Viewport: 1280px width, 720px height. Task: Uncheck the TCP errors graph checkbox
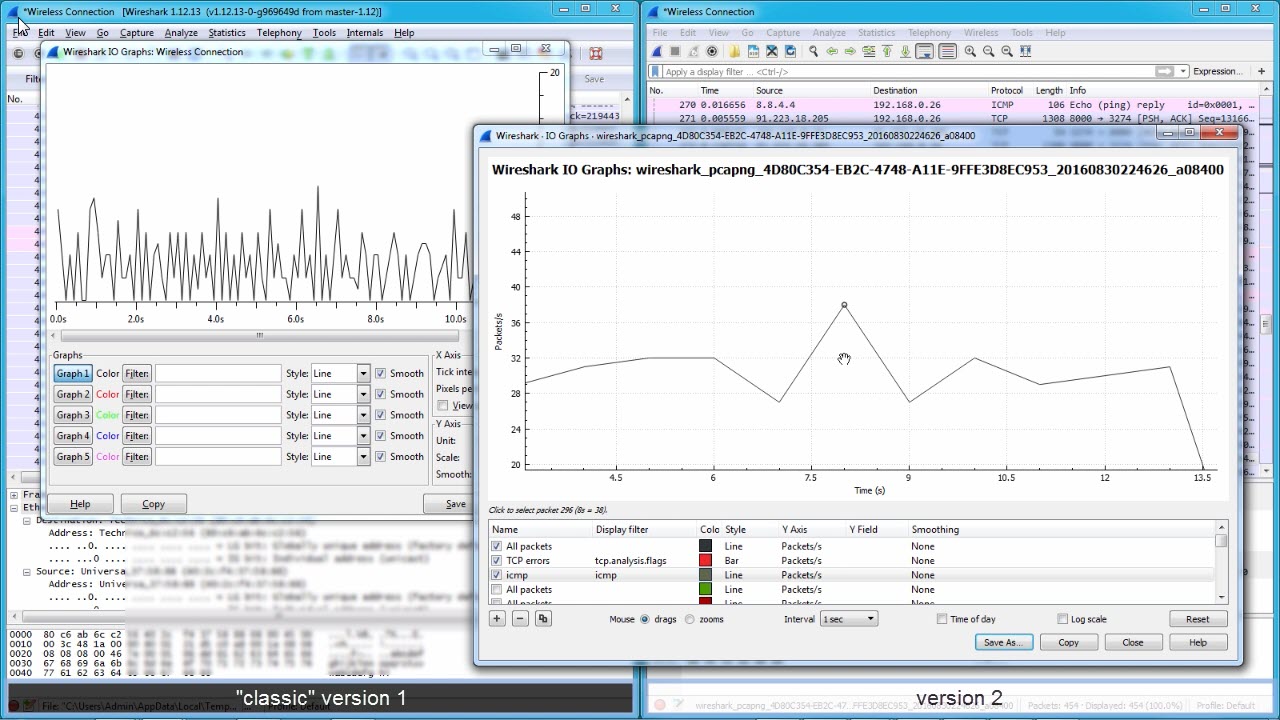pyautogui.click(x=497, y=561)
